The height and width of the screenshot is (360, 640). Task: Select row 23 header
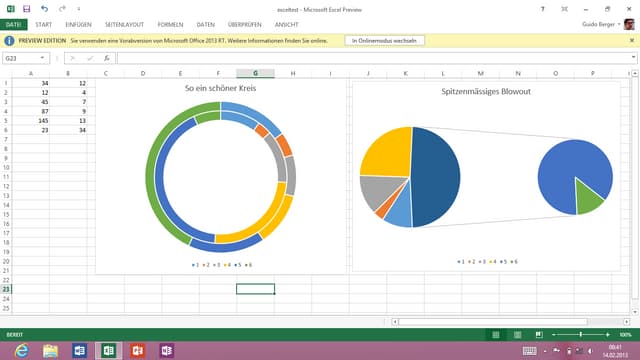pyautogui.click(x=6, y=289)
